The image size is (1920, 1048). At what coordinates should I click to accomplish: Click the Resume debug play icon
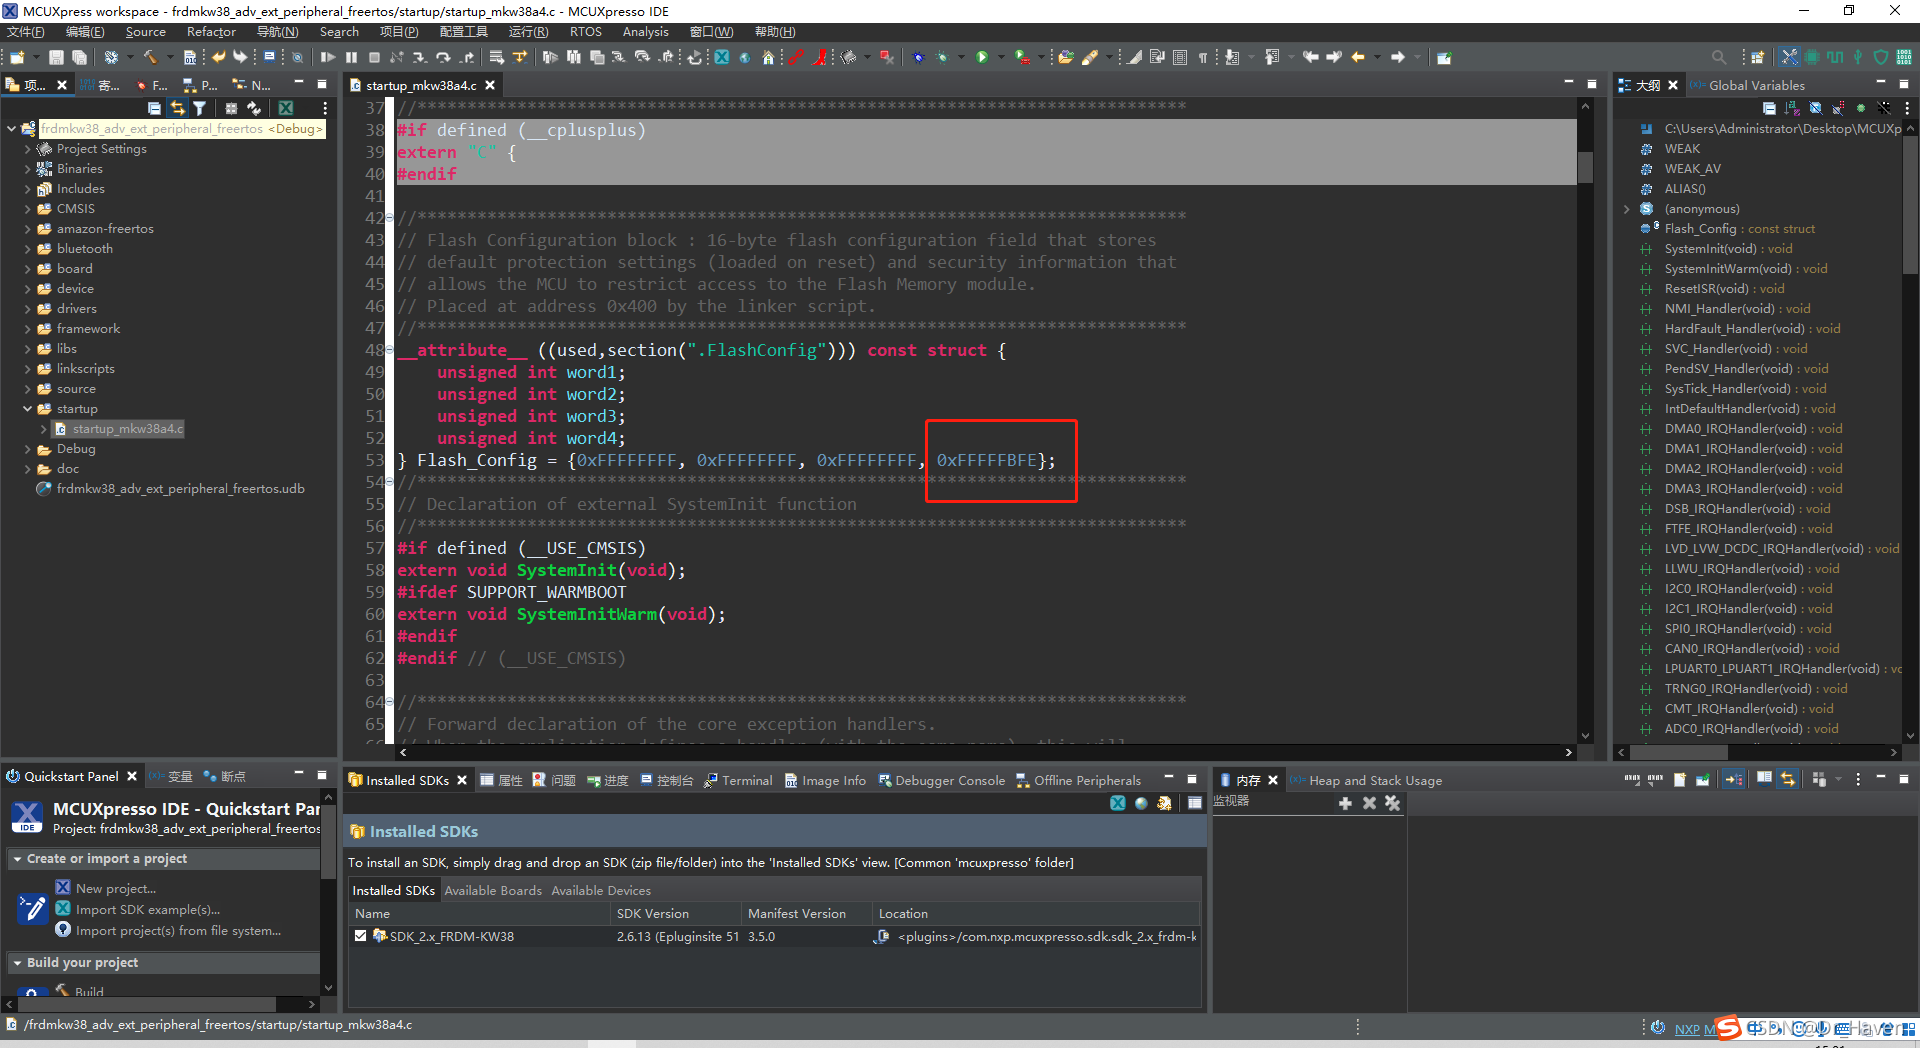coord(327,58)
